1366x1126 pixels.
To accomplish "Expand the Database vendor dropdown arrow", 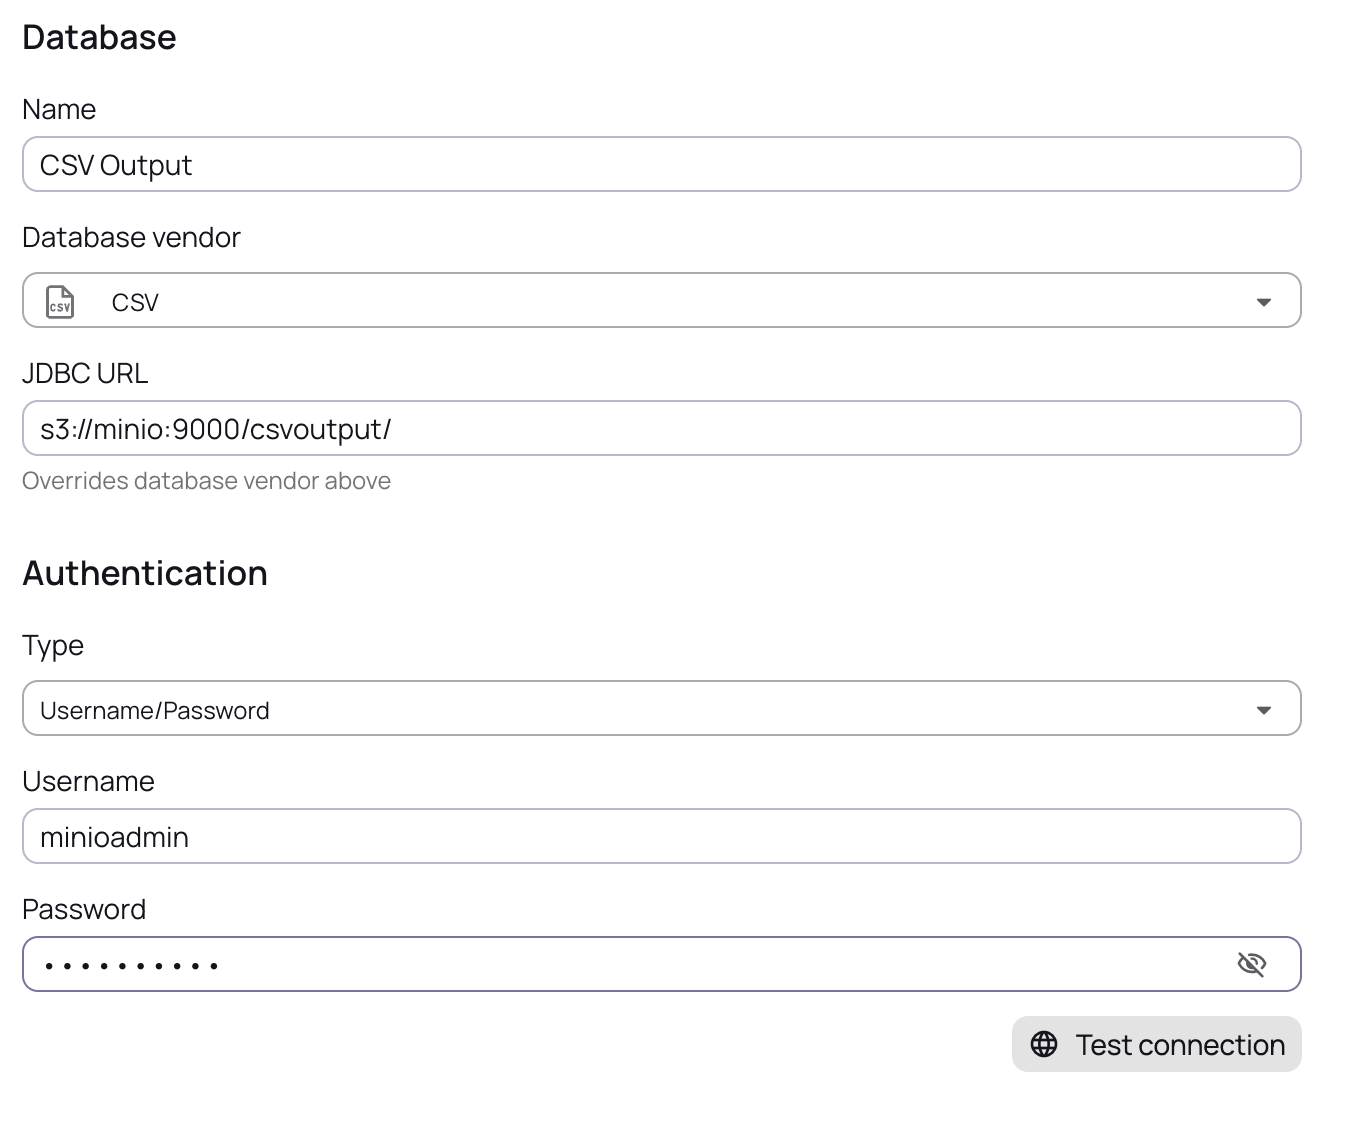I will click(x=1263, y=302).
